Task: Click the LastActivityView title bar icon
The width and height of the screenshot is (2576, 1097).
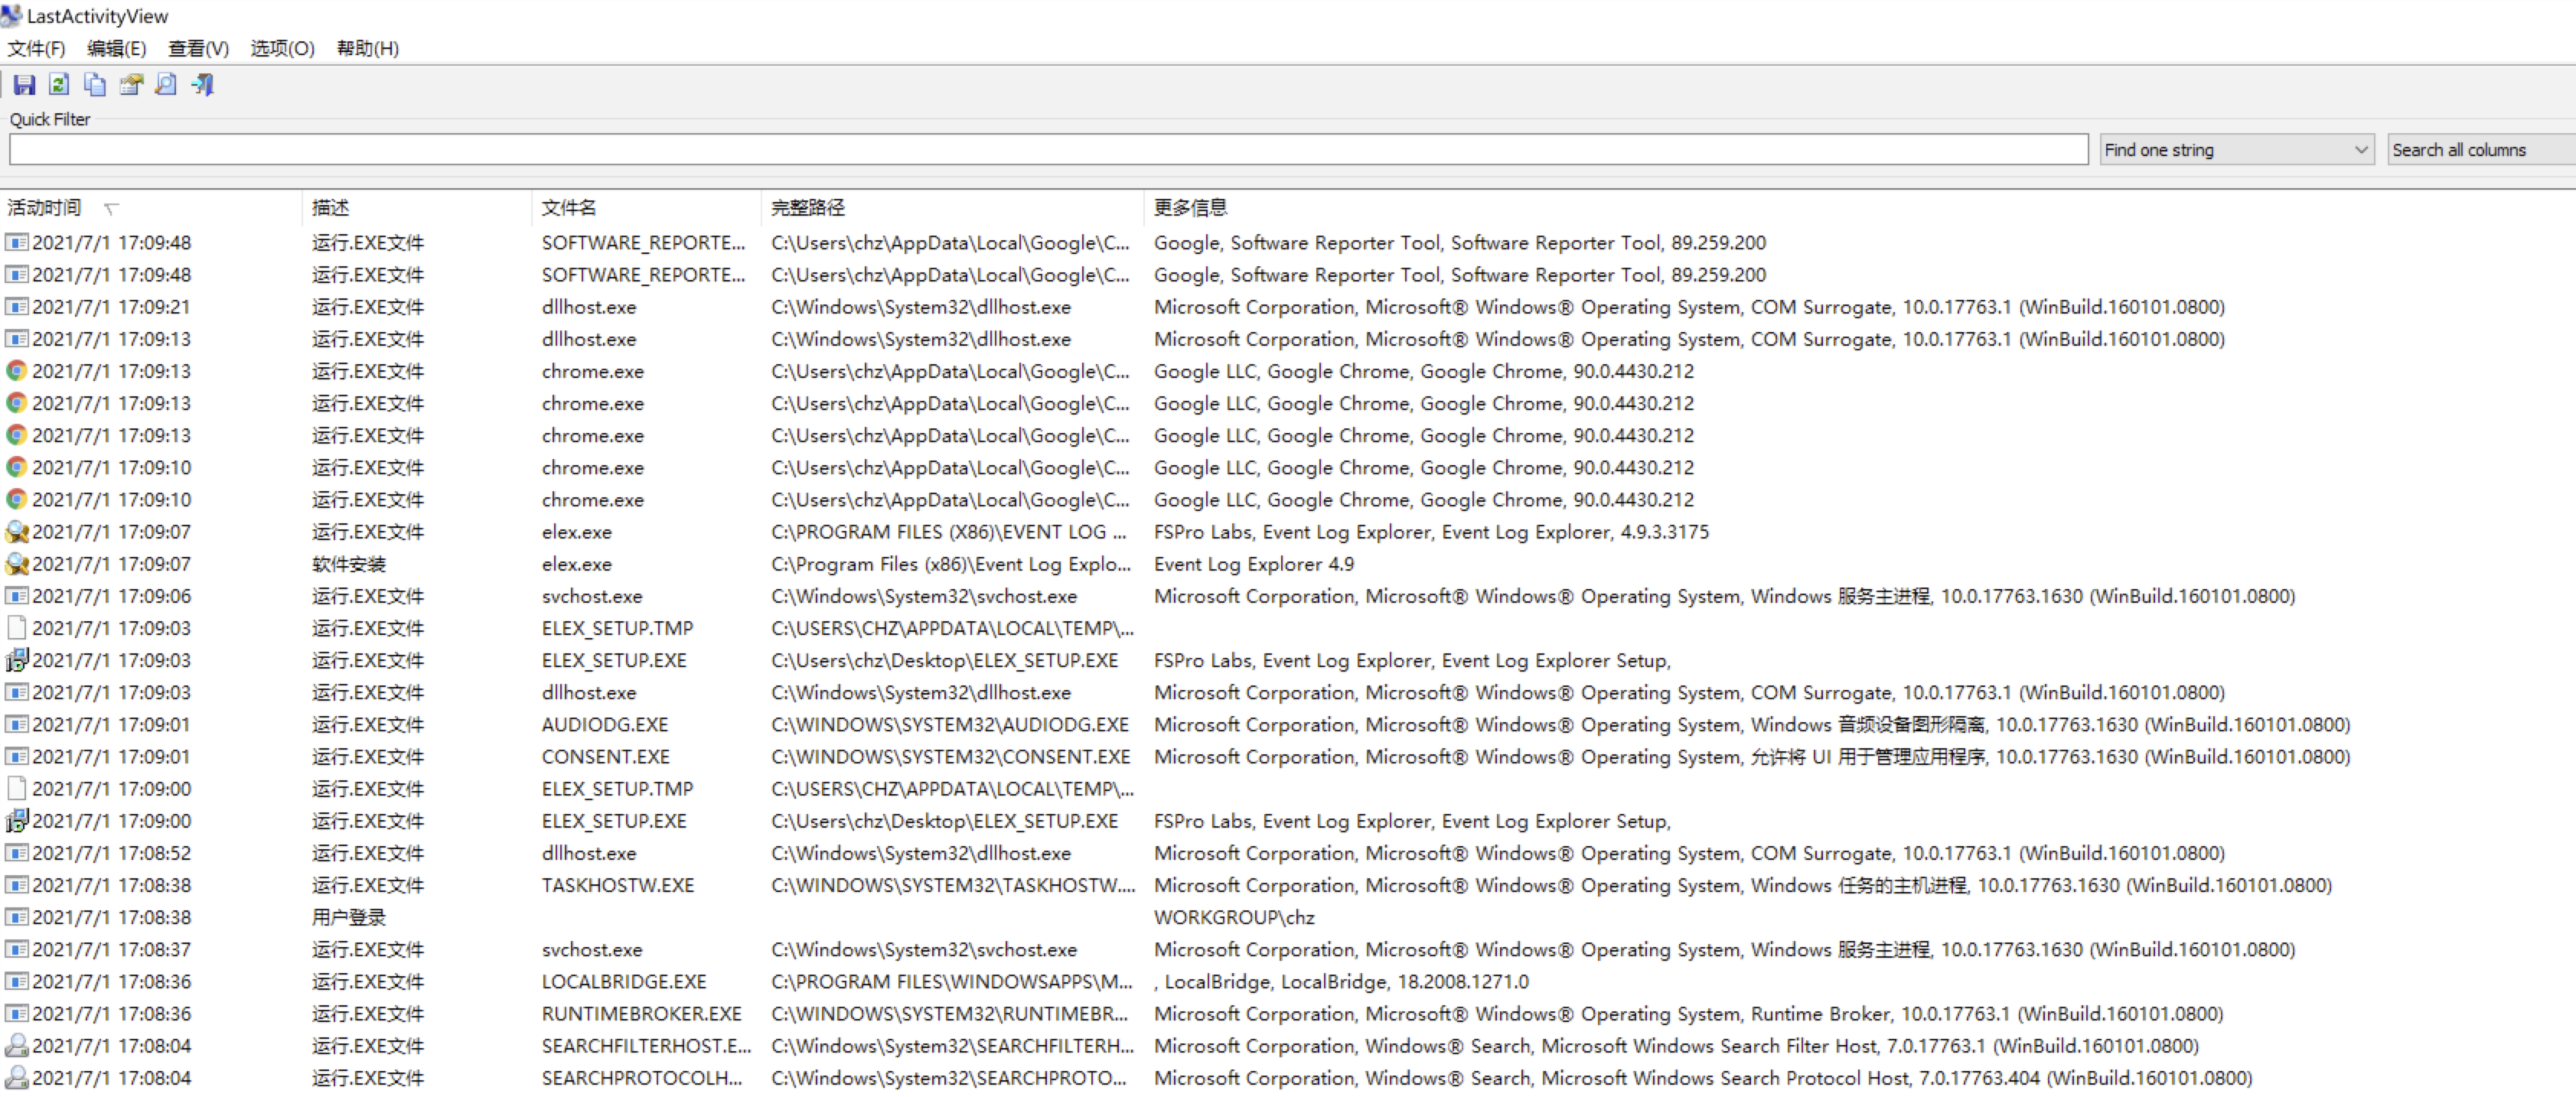Action: coord(11,15)
